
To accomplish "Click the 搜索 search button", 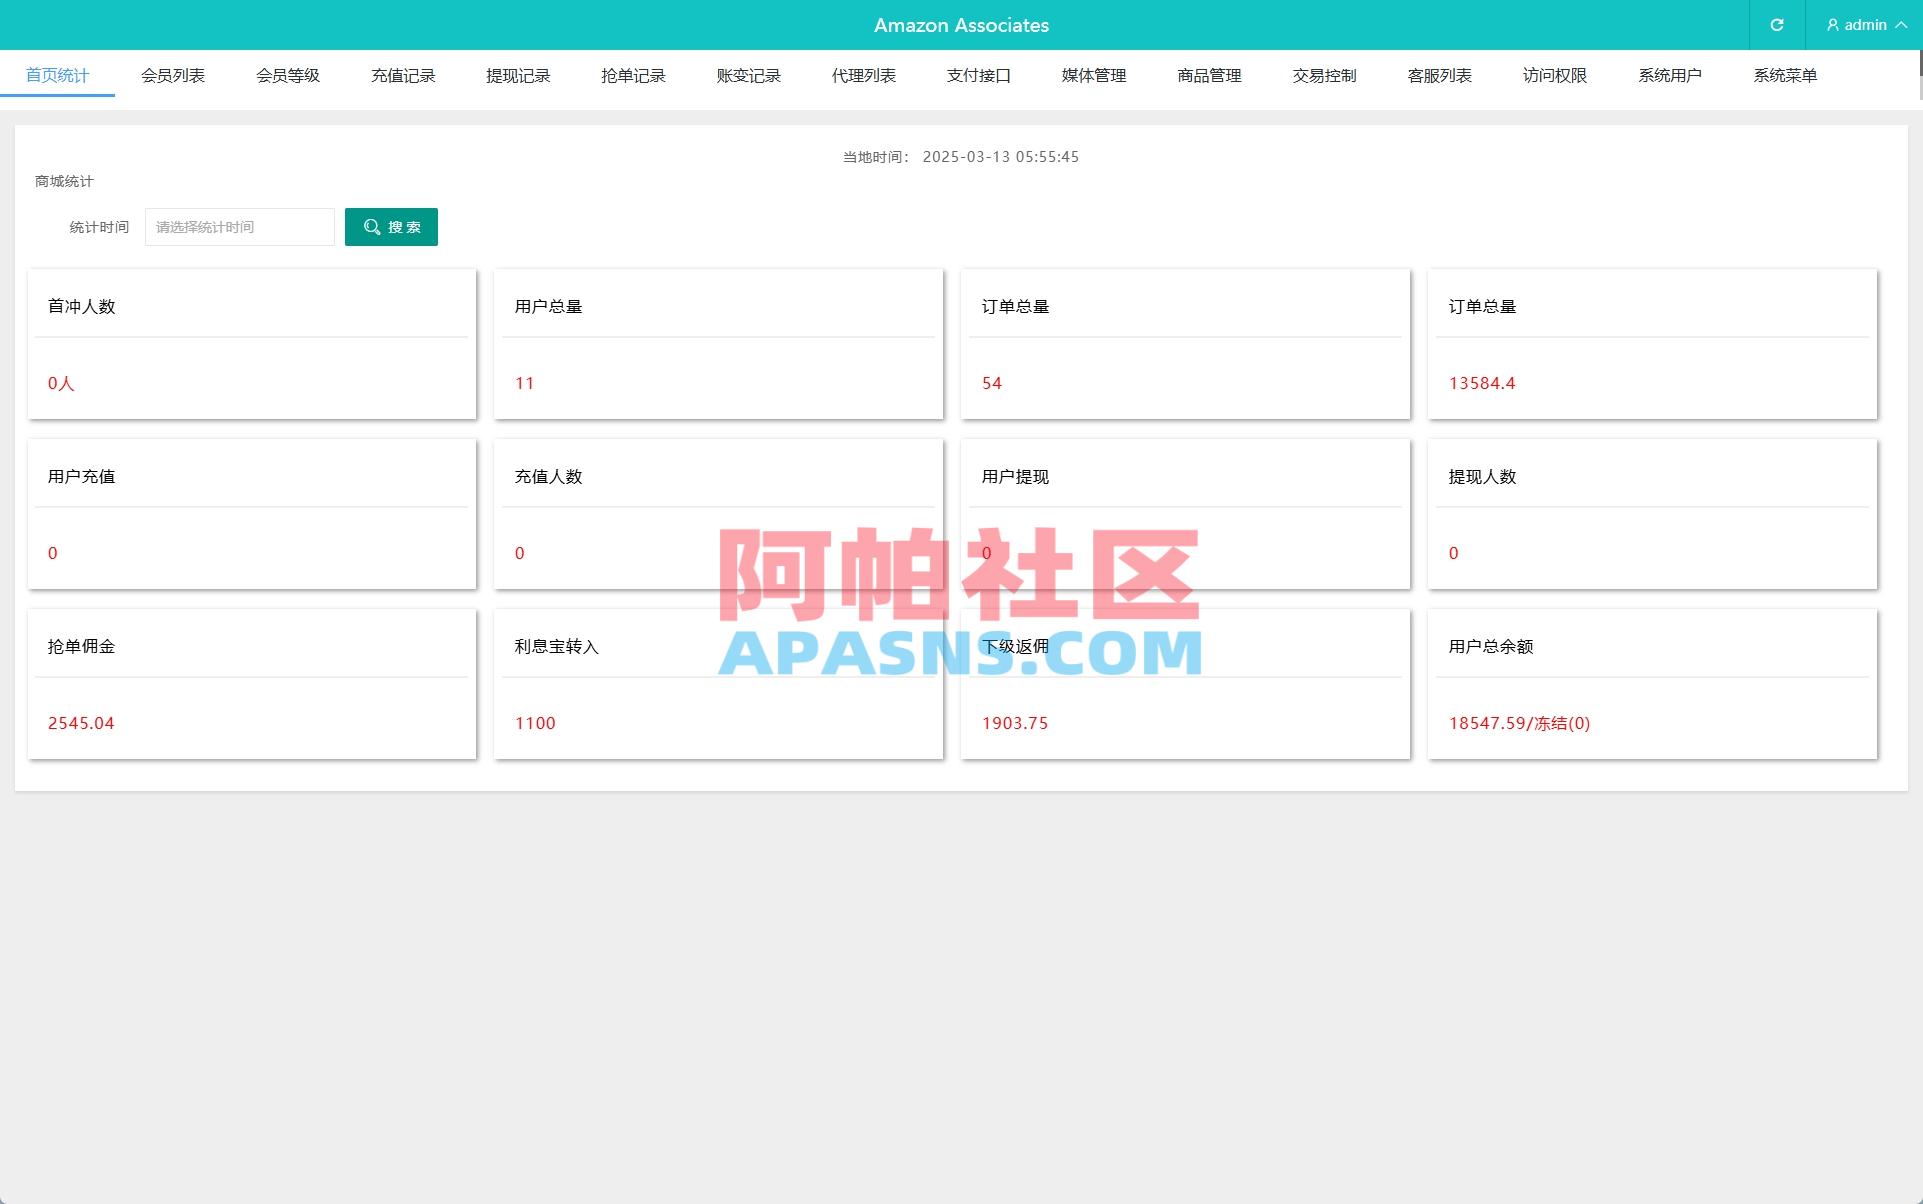I will [x=391, y=227].
